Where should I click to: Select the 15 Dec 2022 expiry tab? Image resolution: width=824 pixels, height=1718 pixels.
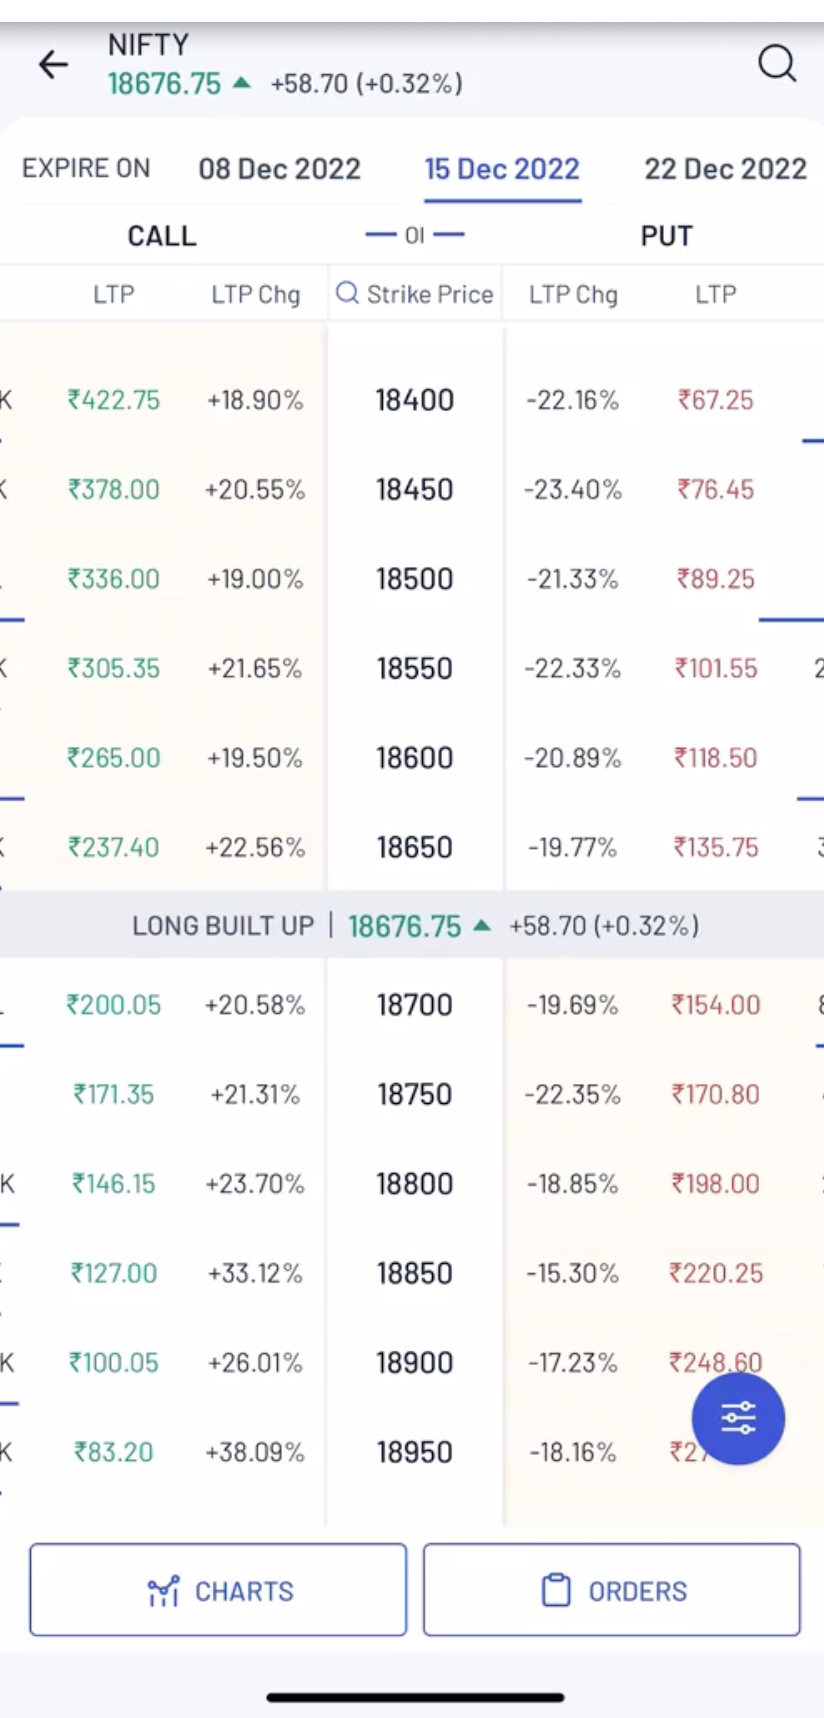point(502,169)
